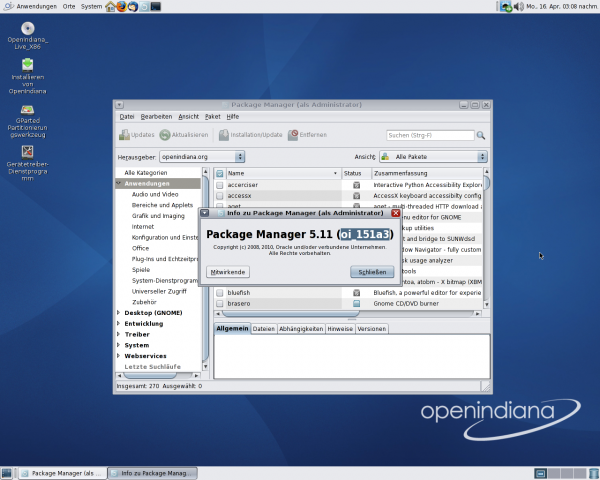
Task: Click the Updates toolbar icon
Action: coord(124,135)
